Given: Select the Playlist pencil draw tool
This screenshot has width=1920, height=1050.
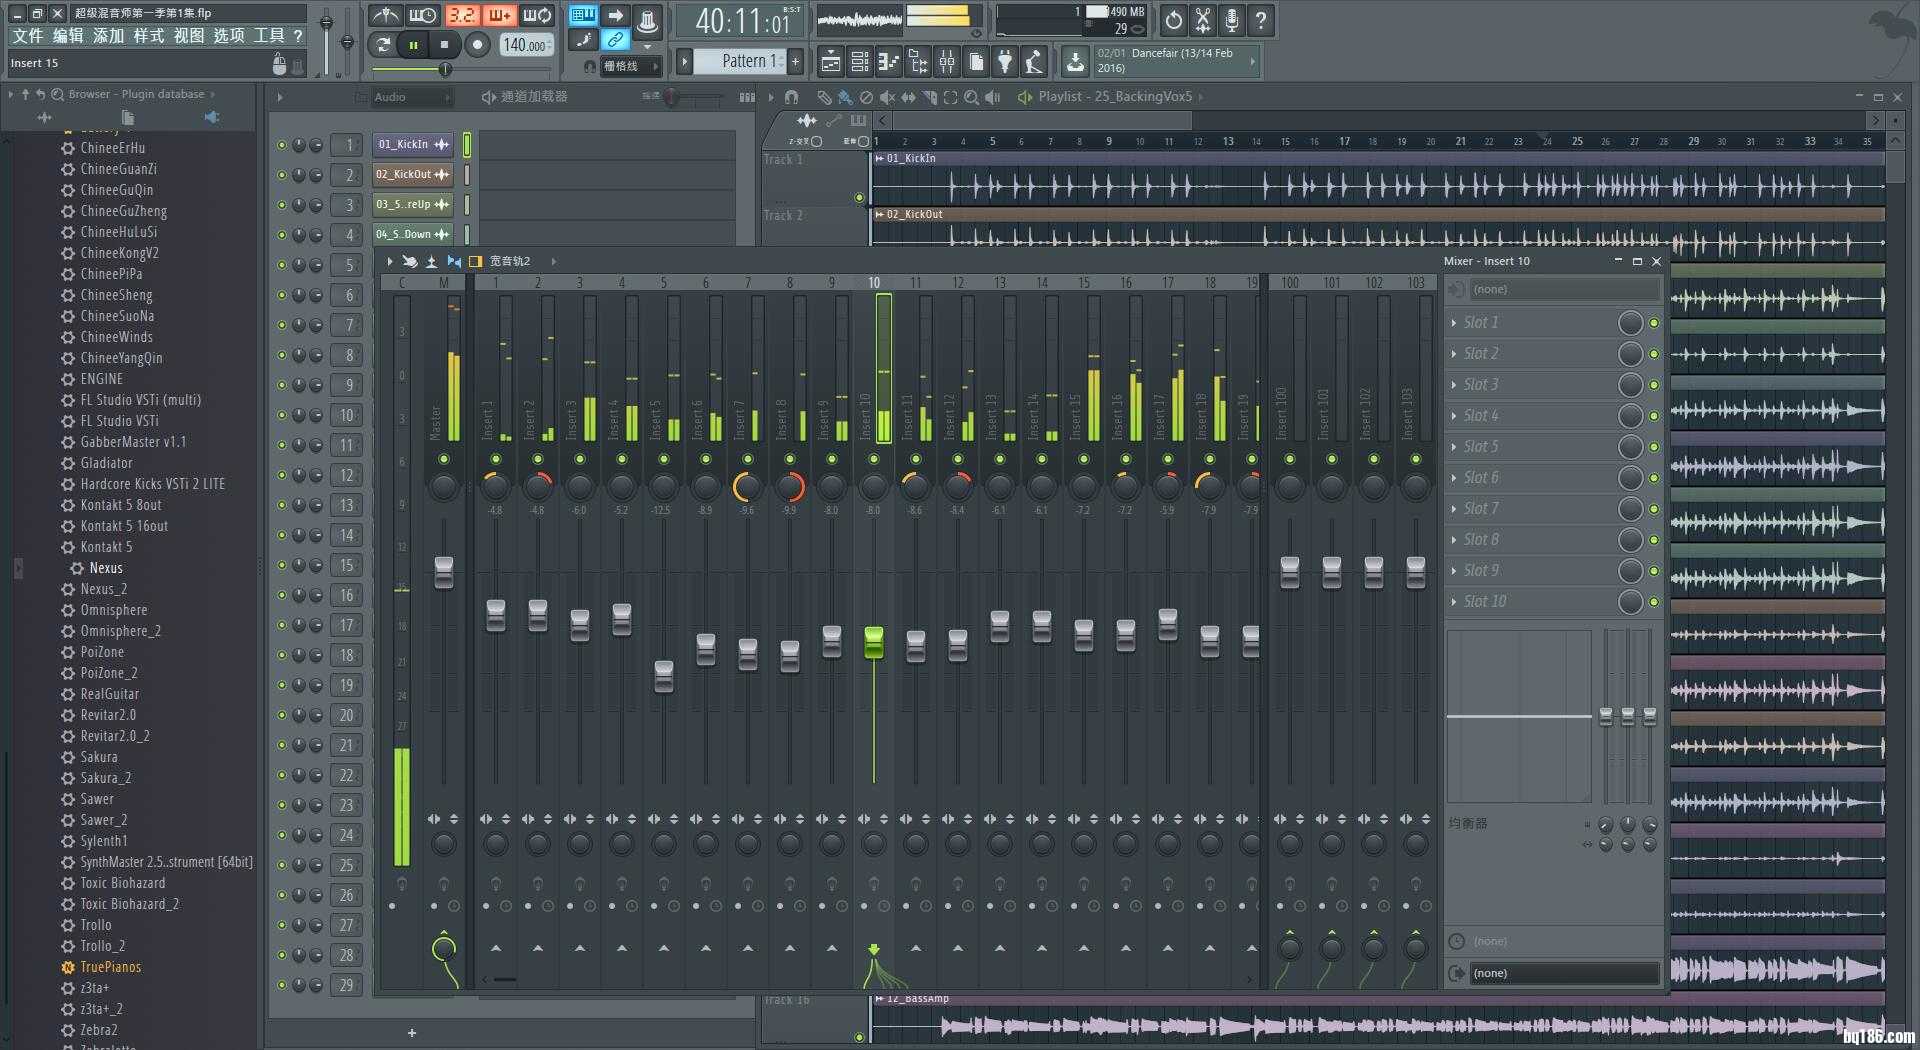Looking at the screenshot, I should coord(824,97).
